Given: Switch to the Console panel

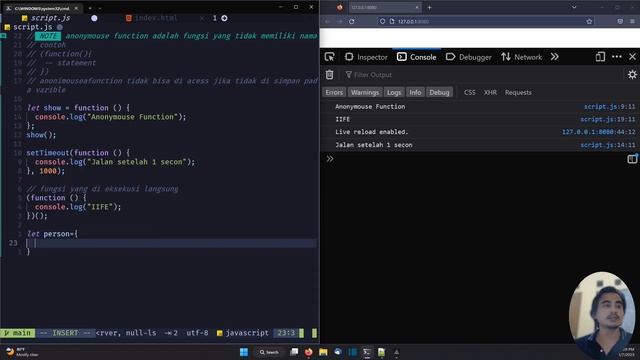Looking at the screenshot, I should [417, 57].
